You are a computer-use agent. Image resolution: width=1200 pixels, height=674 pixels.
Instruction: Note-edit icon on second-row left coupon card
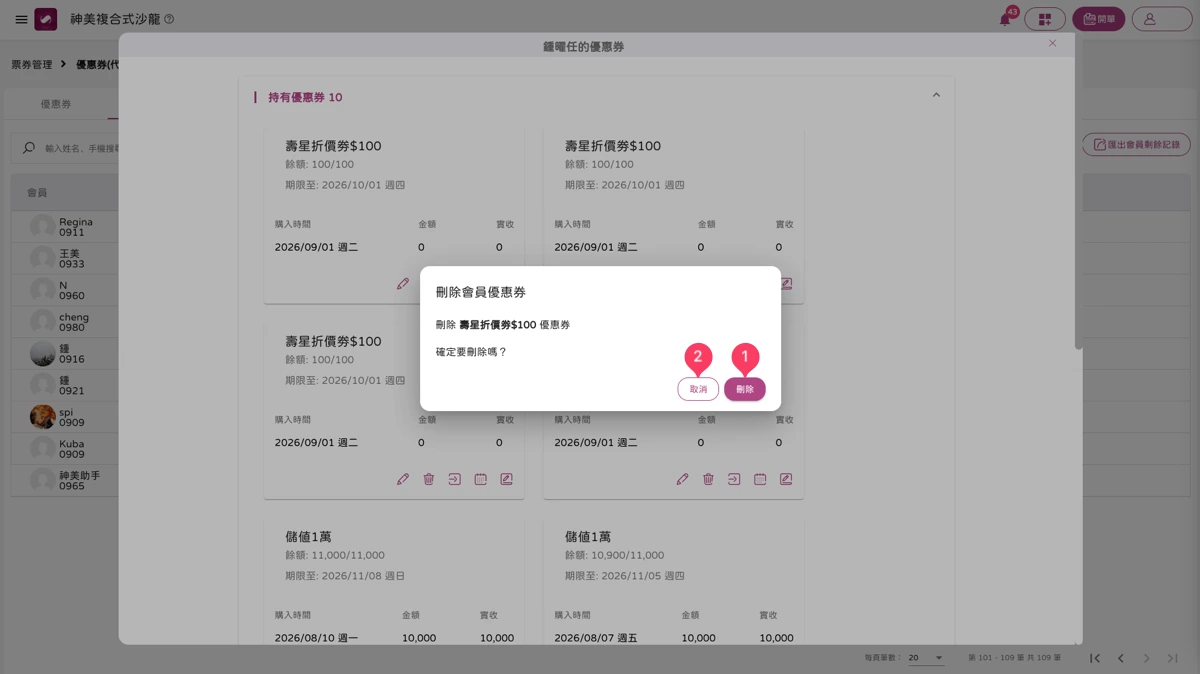pyautogui.click(x=506, y=479)
